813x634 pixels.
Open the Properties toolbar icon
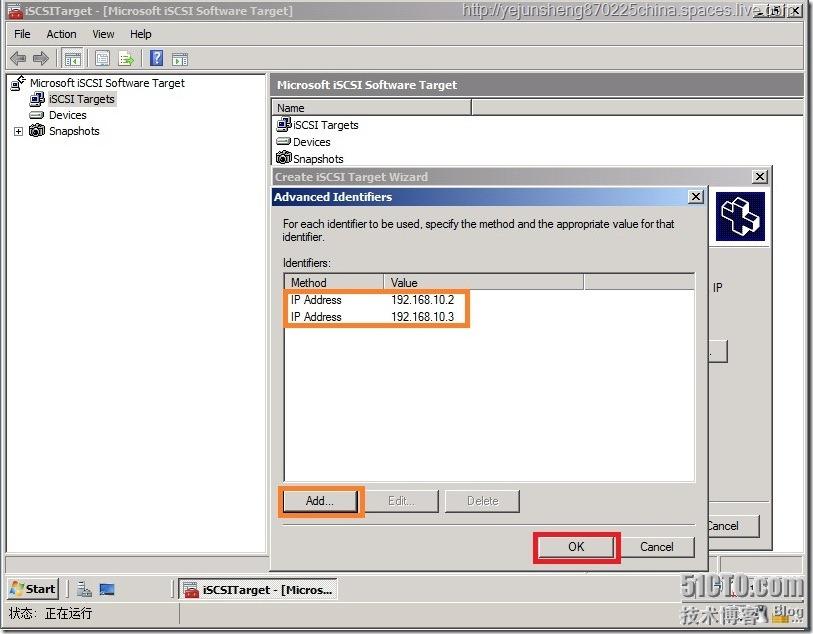(102, 59)
